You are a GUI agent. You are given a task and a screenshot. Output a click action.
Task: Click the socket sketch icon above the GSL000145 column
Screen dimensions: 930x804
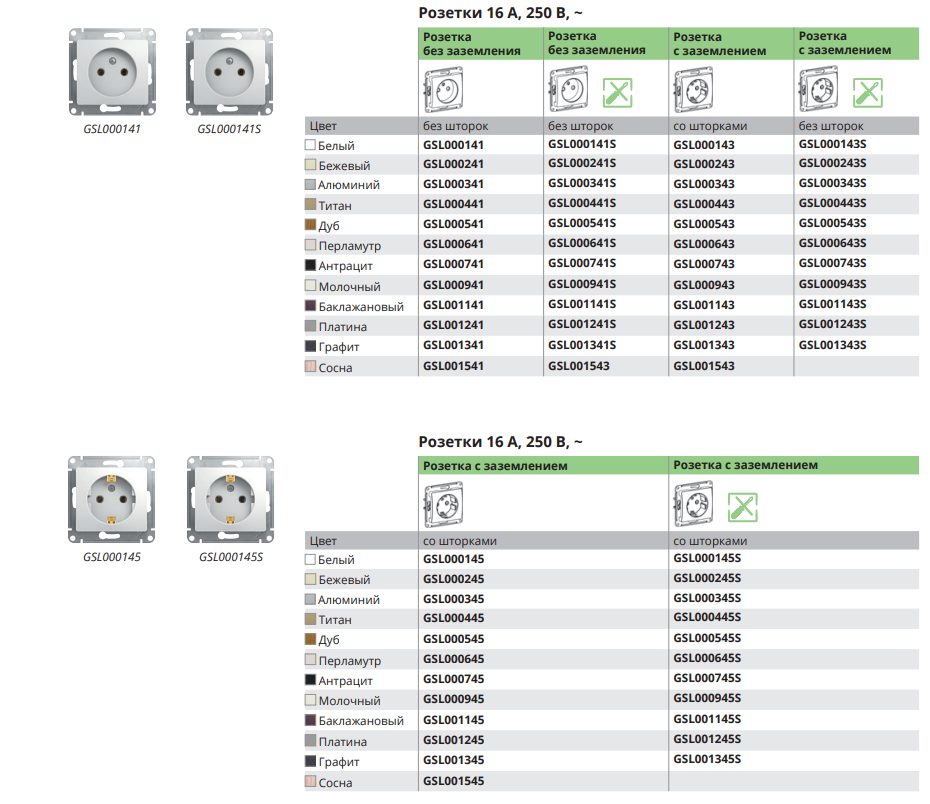[443, 505]
